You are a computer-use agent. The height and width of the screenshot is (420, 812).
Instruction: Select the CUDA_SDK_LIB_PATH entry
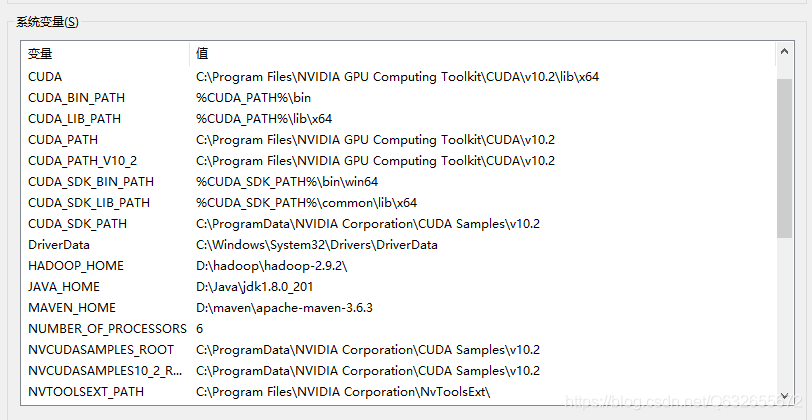(x=89, y=203)
